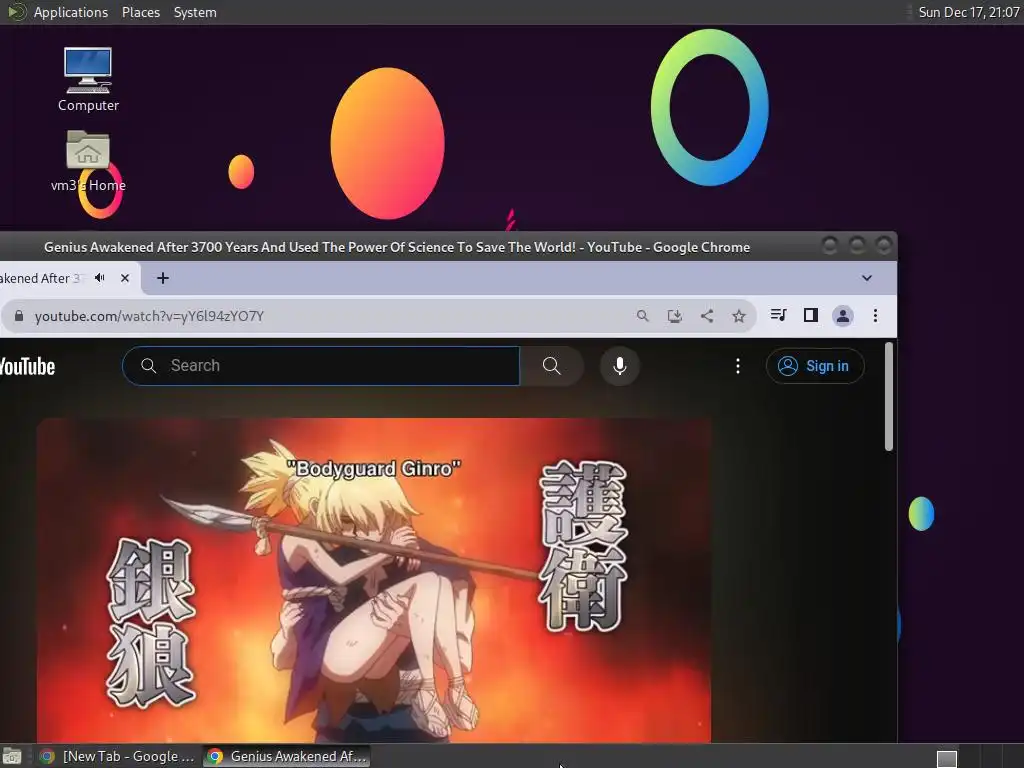Go to YouTube home via logo
The image size is (1024, 768).
click(x=27, y=366)
